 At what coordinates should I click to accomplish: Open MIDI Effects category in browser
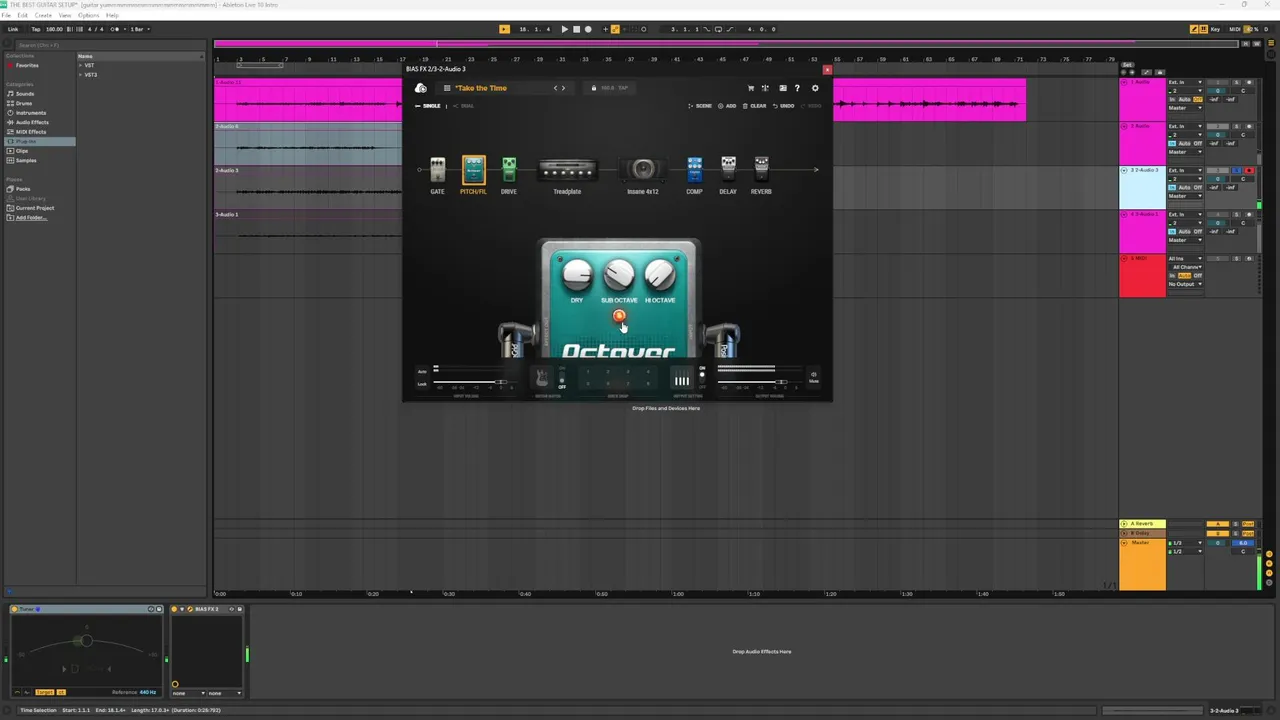point(30,132)
